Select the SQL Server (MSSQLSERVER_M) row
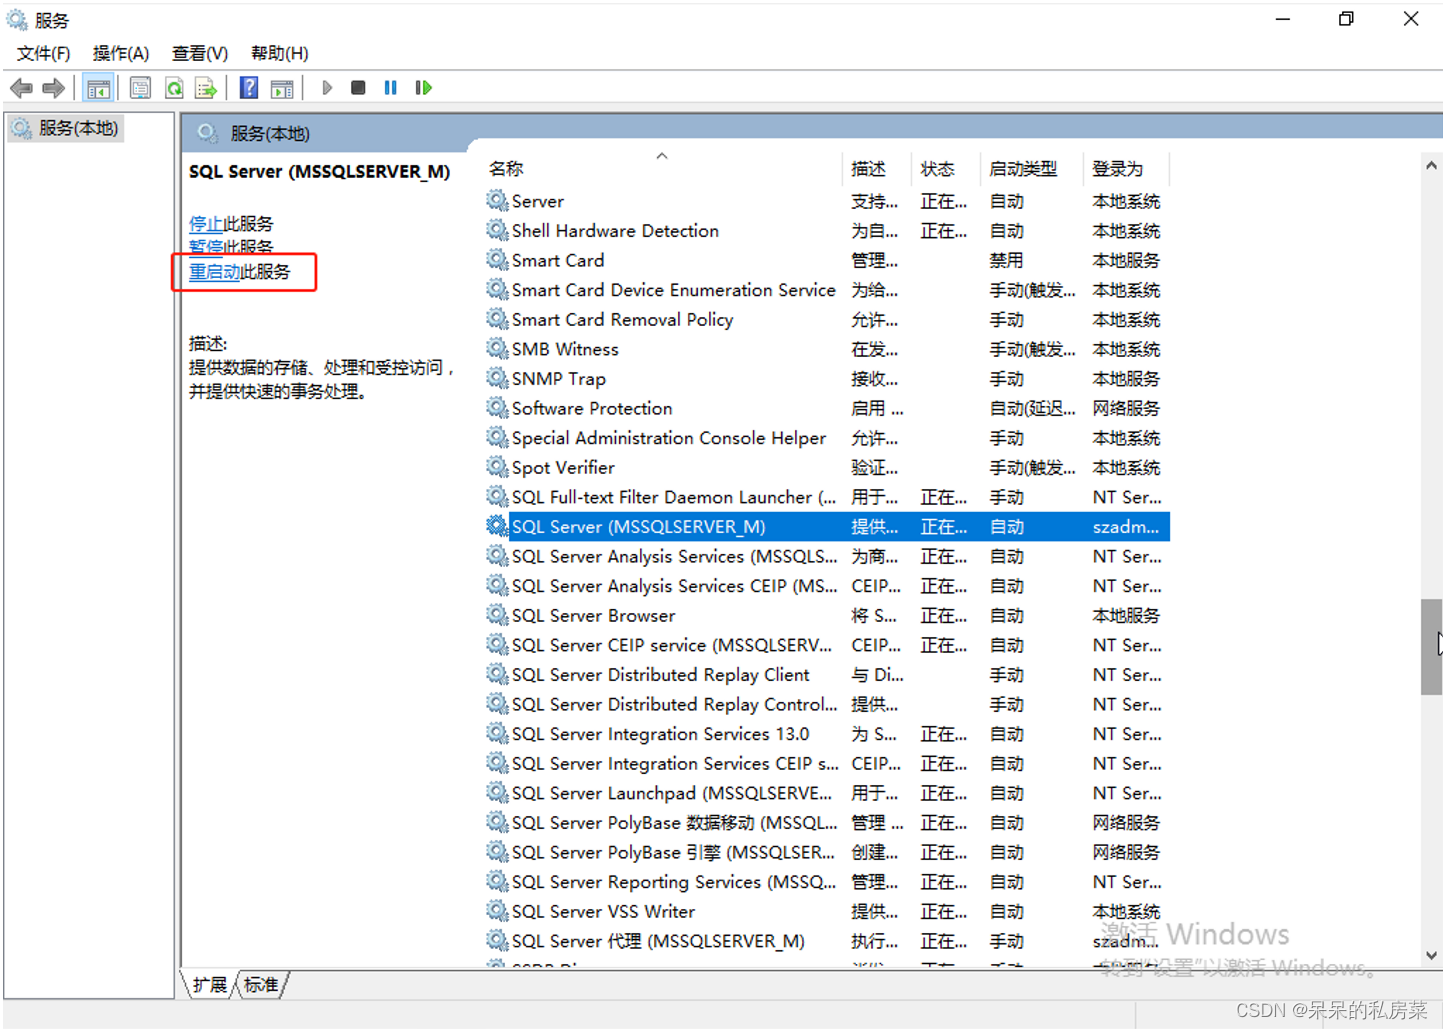Image resolution: width=1443 pixels, height=1029 pixels. pos(827,527)
